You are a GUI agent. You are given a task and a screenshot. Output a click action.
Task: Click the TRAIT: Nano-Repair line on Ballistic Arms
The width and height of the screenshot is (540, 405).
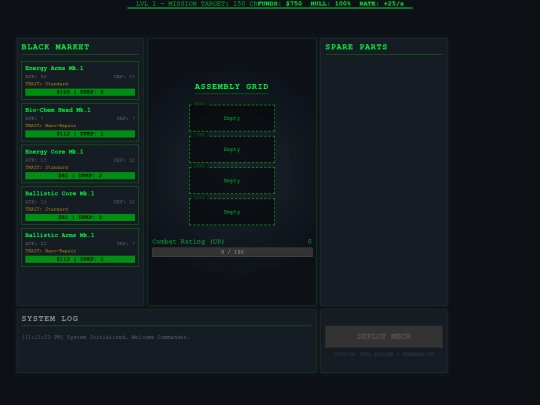pos(51,251)
